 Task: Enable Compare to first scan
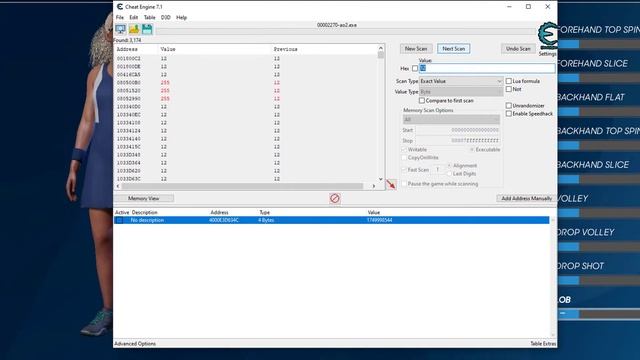422,100
